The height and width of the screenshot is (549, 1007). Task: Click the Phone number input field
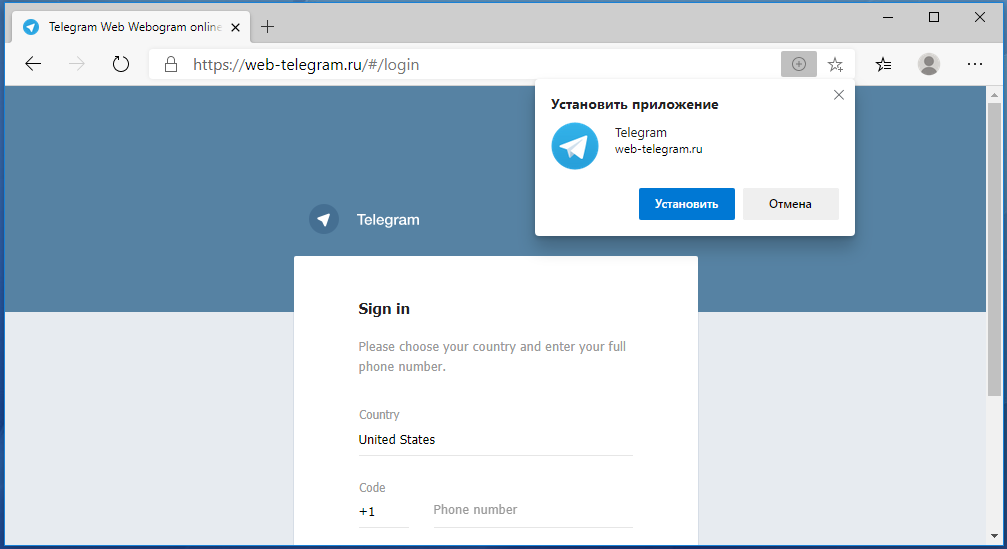tap(533, 510)
